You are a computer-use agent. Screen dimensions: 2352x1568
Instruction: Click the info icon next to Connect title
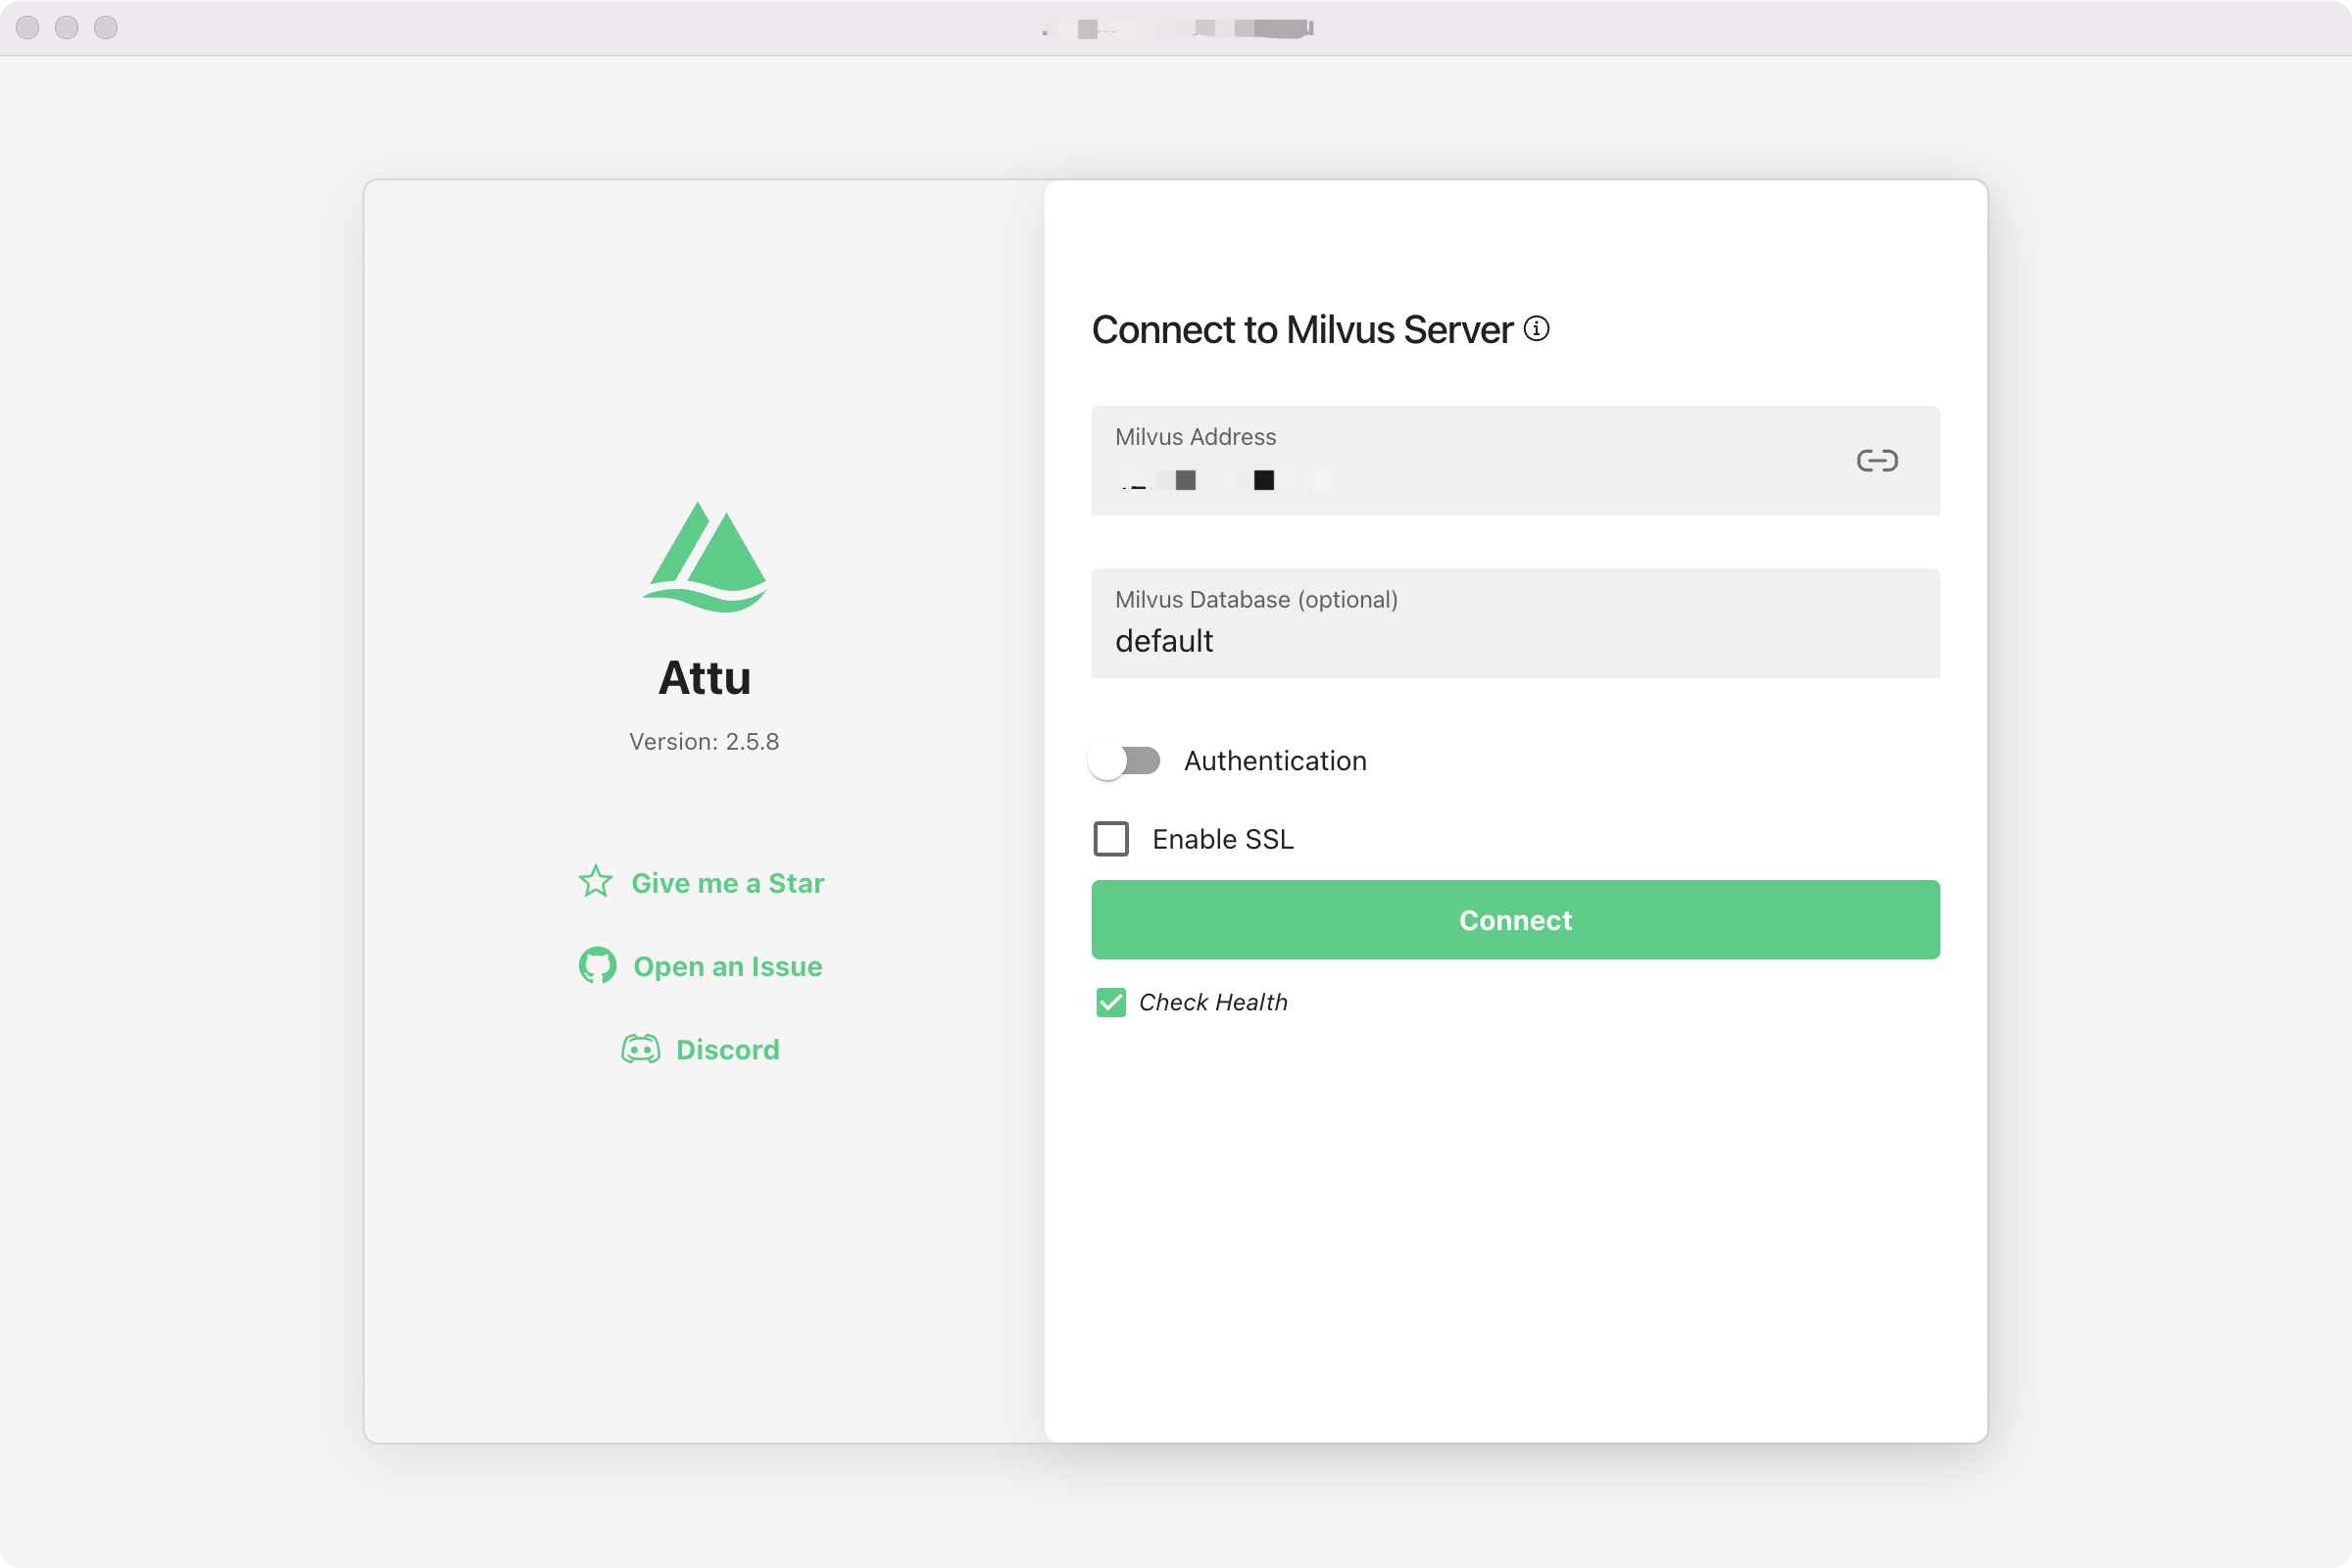[1537, 329]
